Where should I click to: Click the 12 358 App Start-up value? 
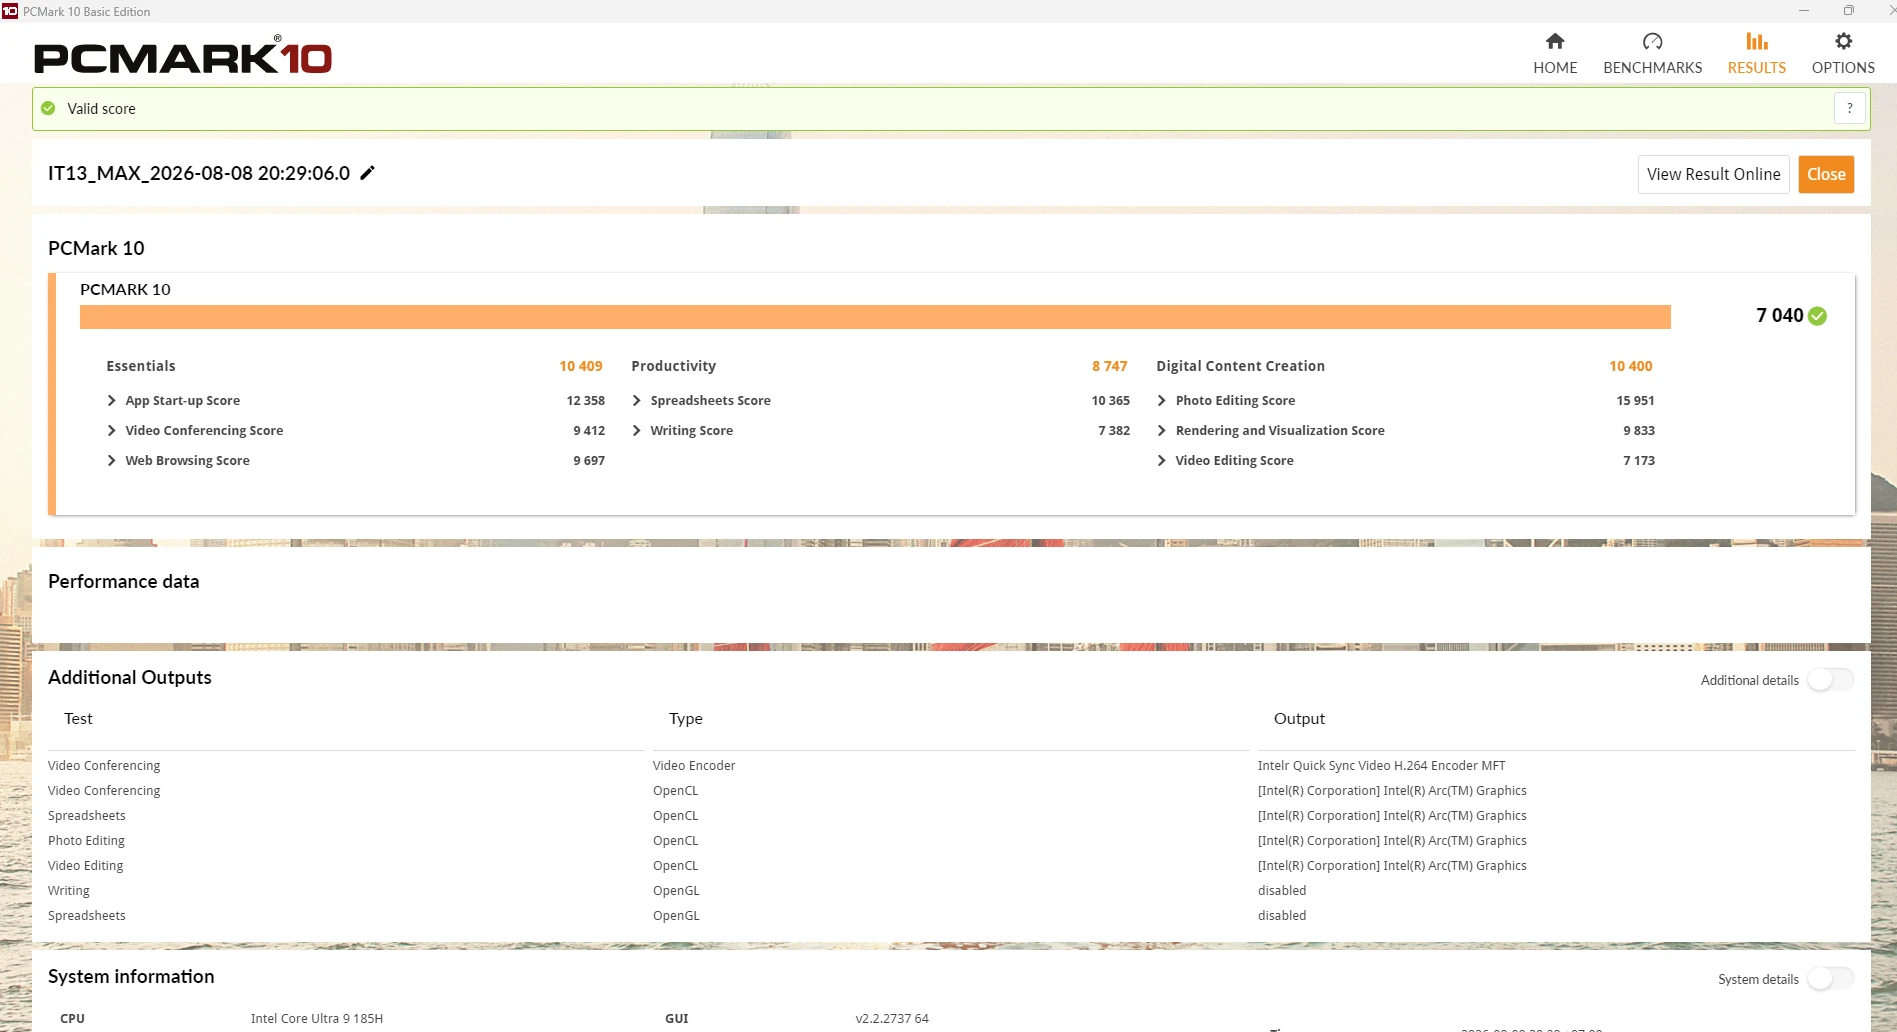coord(586,400)
